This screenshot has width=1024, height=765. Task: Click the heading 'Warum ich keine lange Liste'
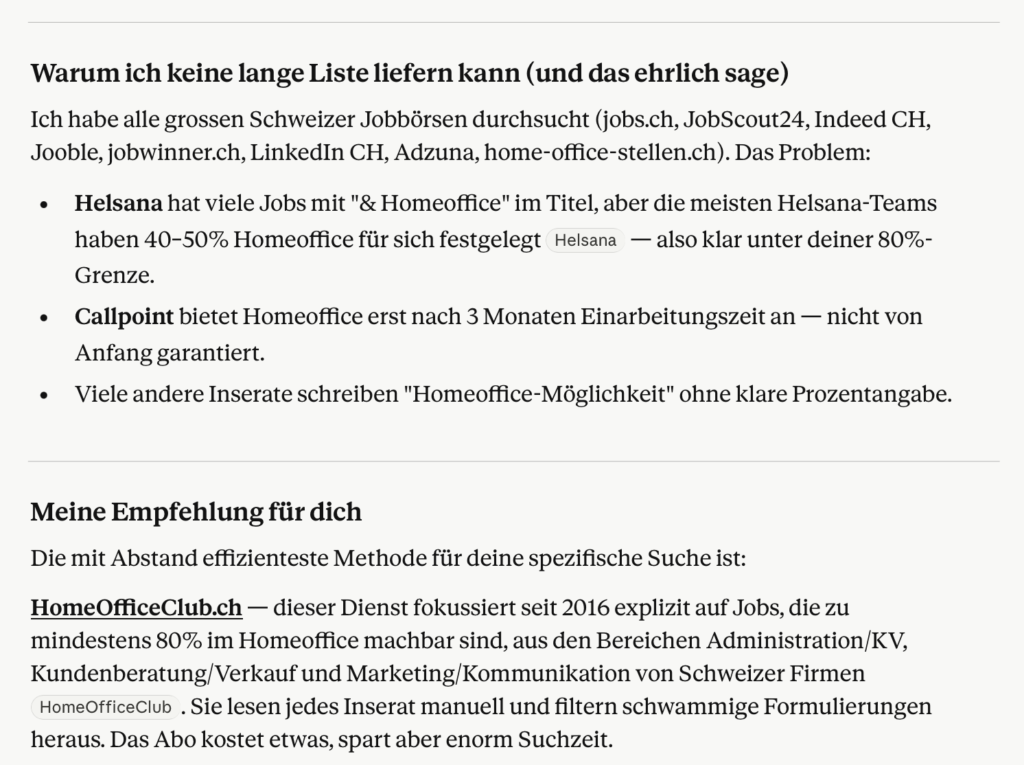(x=409, y=73)
